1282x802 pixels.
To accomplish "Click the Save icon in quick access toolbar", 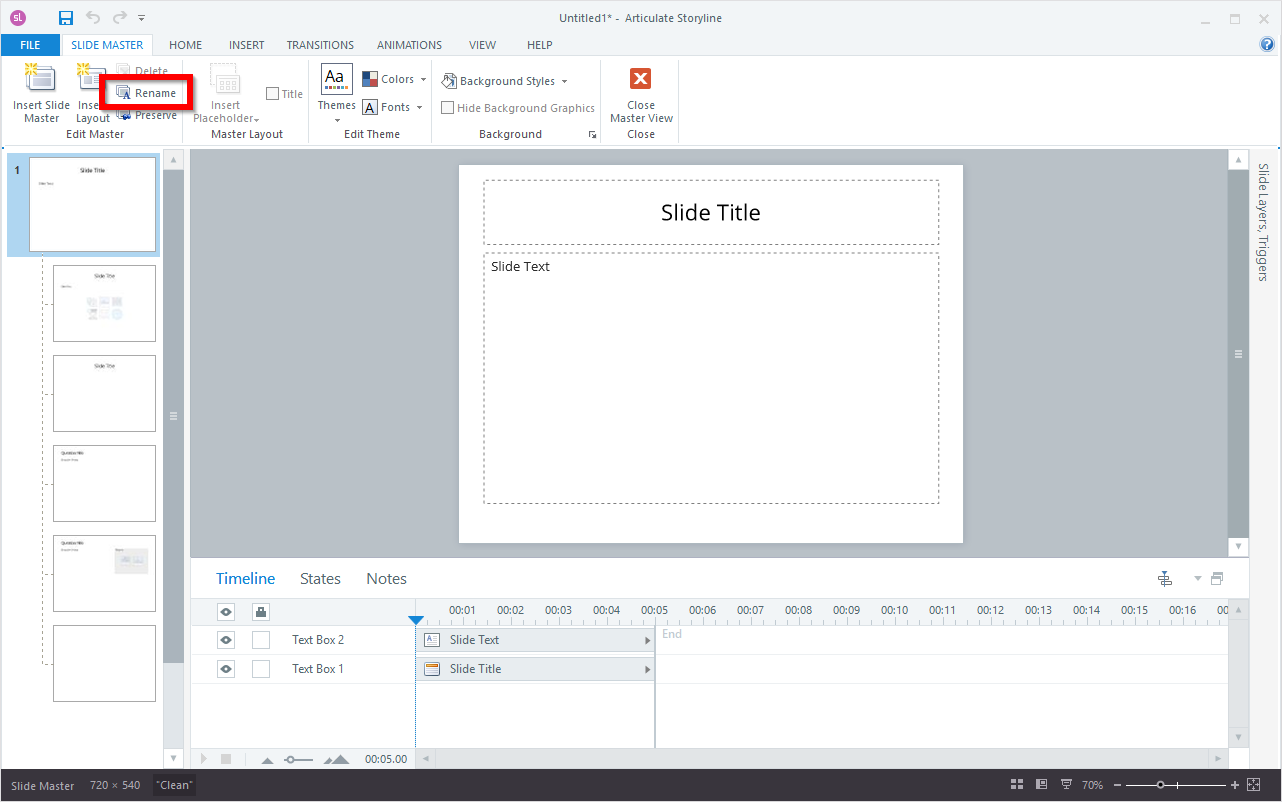I will tap(66, 18).
